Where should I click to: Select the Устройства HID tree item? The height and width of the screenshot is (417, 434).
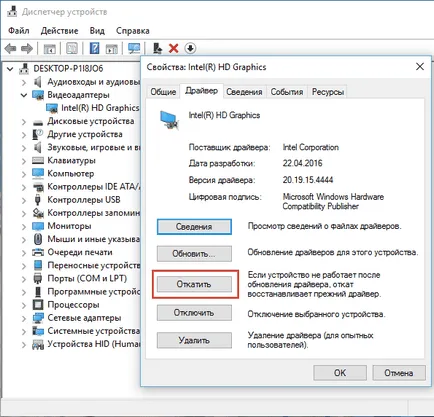[x=94, y=344]
